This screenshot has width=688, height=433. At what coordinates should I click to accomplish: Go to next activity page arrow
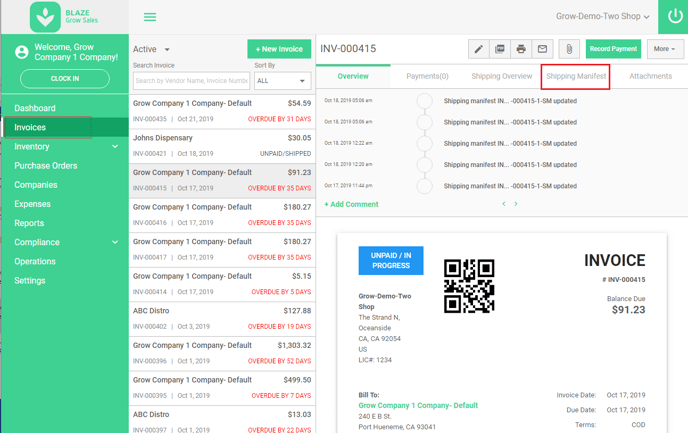516,204
